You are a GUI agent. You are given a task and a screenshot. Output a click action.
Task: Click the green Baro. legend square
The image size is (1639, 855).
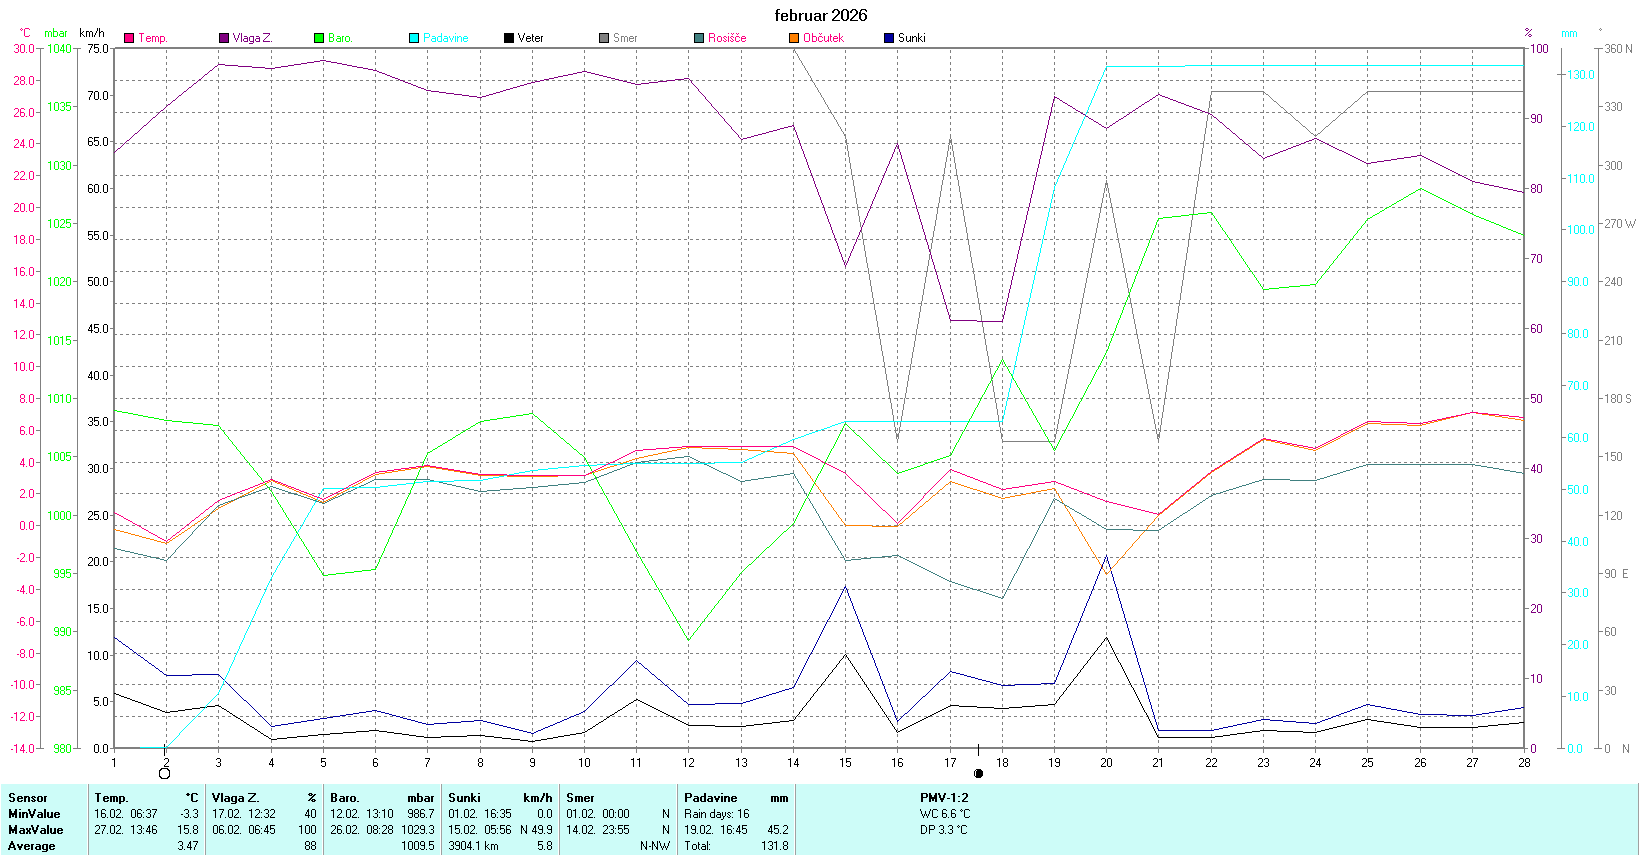319,38
